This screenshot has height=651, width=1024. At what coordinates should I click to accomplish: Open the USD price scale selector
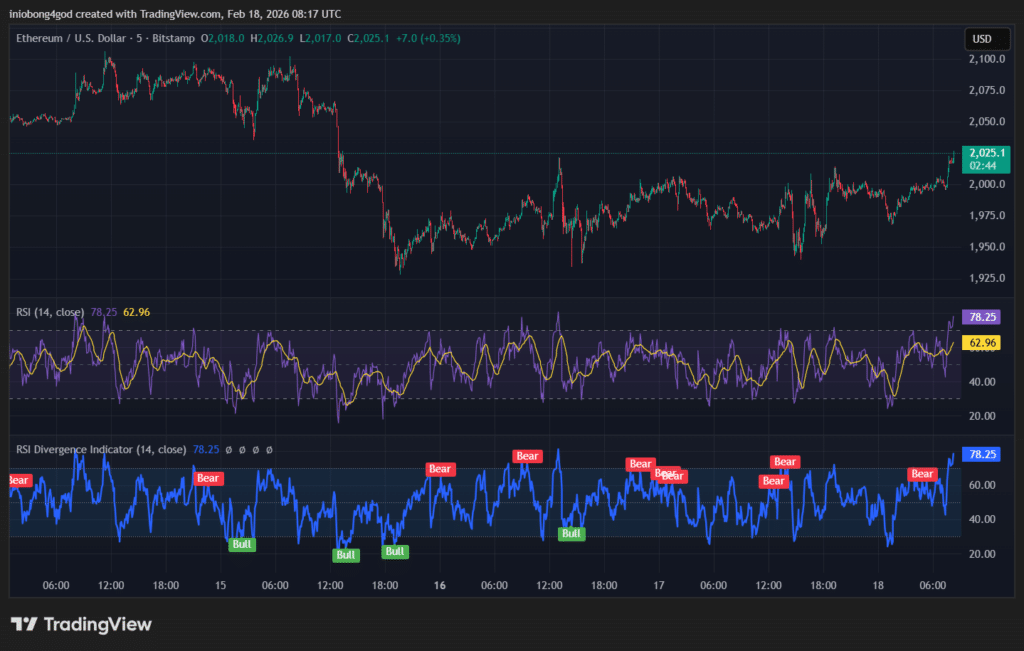(986, 38)
